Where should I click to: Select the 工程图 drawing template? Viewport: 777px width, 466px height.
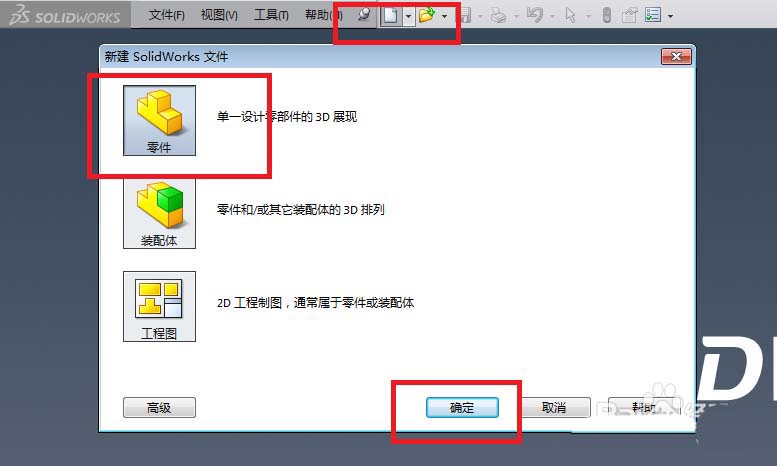pyautogui.click(x=159, y=306)
